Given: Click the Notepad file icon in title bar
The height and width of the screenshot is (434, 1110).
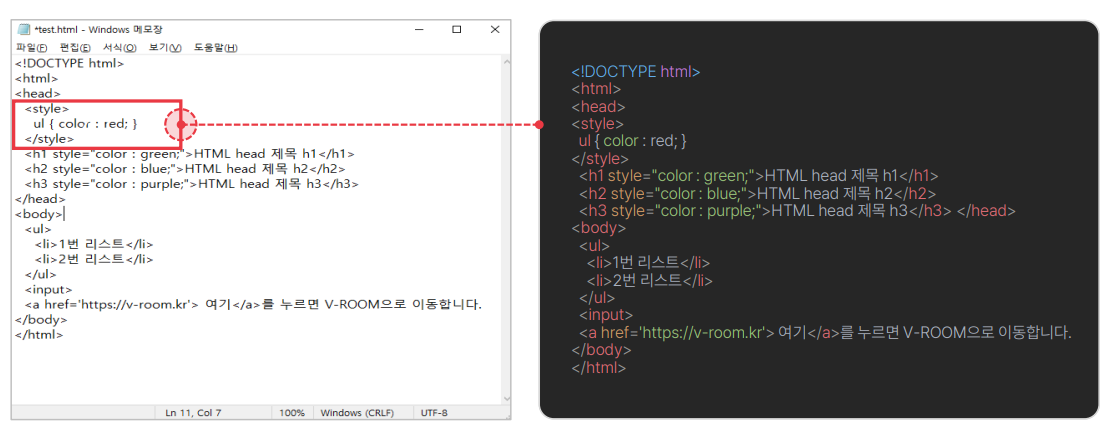Looking at the screenshot, I should point(23,30).
